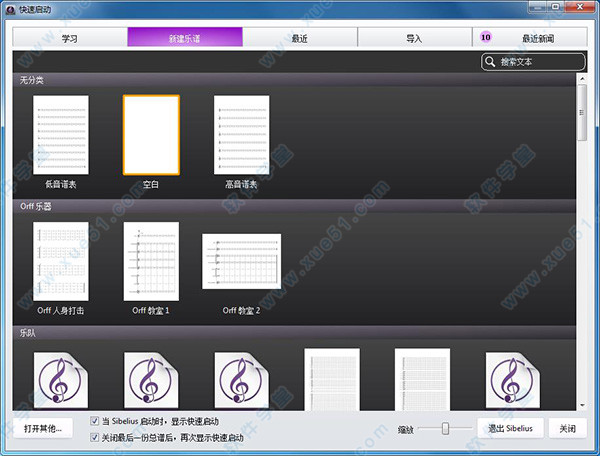The width and height of the screenshot is (600, 456).
Task: Click the magnifier icon in search box
Action: (x=491, y=62)
